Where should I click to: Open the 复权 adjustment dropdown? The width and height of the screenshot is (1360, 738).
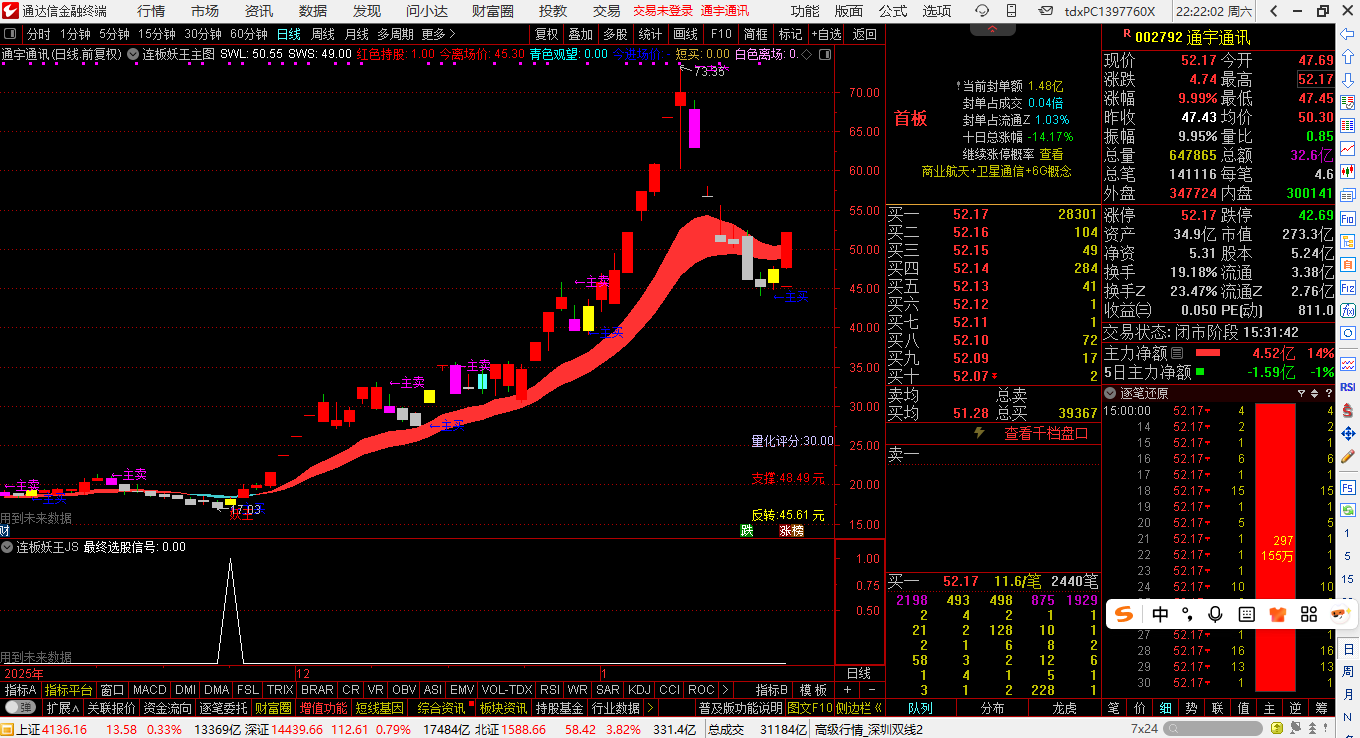546,34
